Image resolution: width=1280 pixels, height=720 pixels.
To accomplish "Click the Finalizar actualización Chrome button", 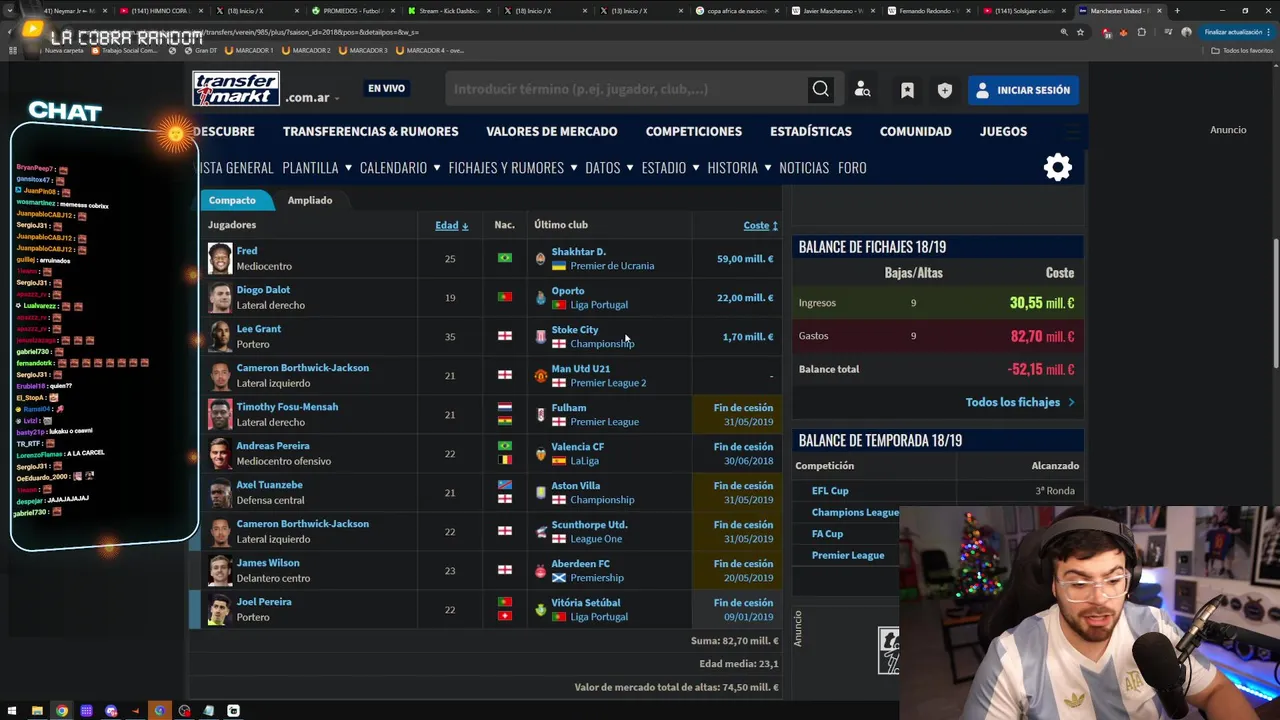I will (1236, 32).
